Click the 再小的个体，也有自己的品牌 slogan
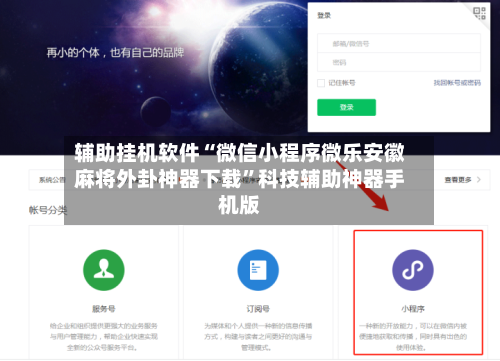The height and width of the screenshot is (361, 500). point(115,53)
